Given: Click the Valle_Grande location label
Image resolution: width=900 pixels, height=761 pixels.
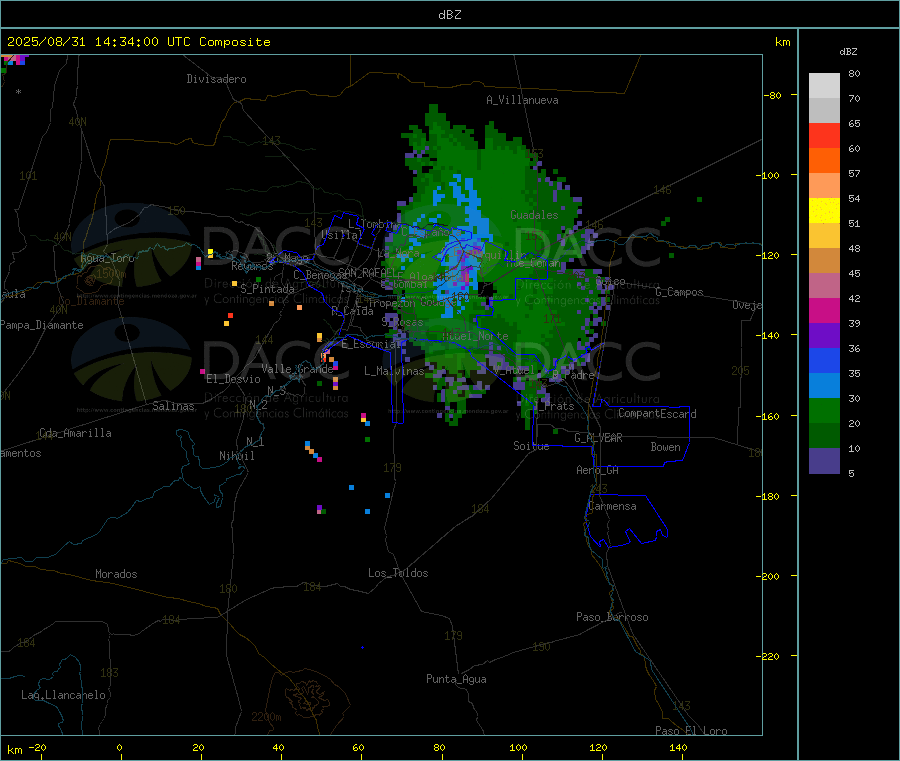Looking at the screenshot, I should tap(297, 369).
